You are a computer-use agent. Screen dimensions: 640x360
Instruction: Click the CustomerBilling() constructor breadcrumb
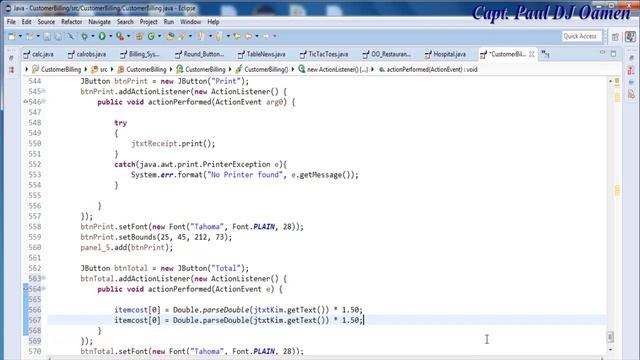(x=262, y=70)
